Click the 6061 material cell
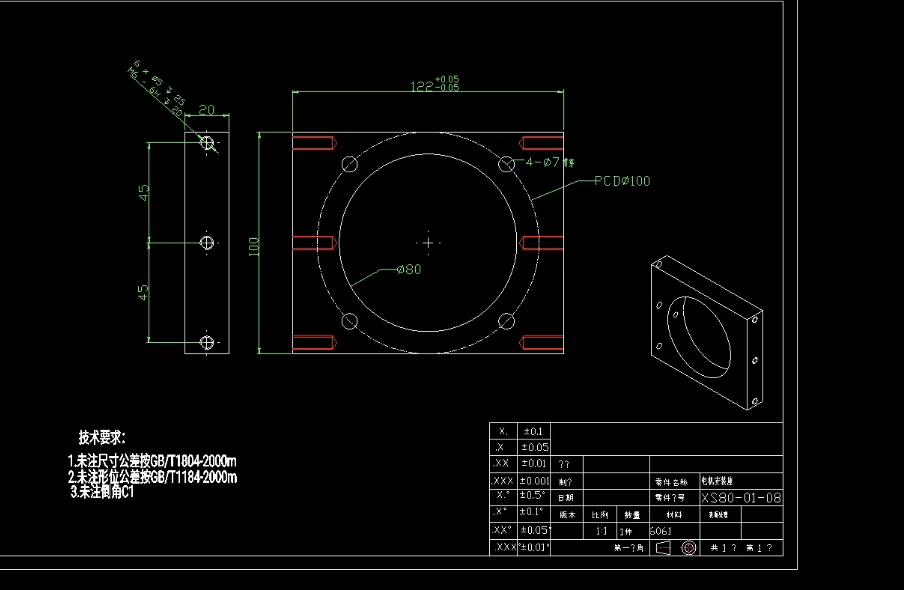 661,531
